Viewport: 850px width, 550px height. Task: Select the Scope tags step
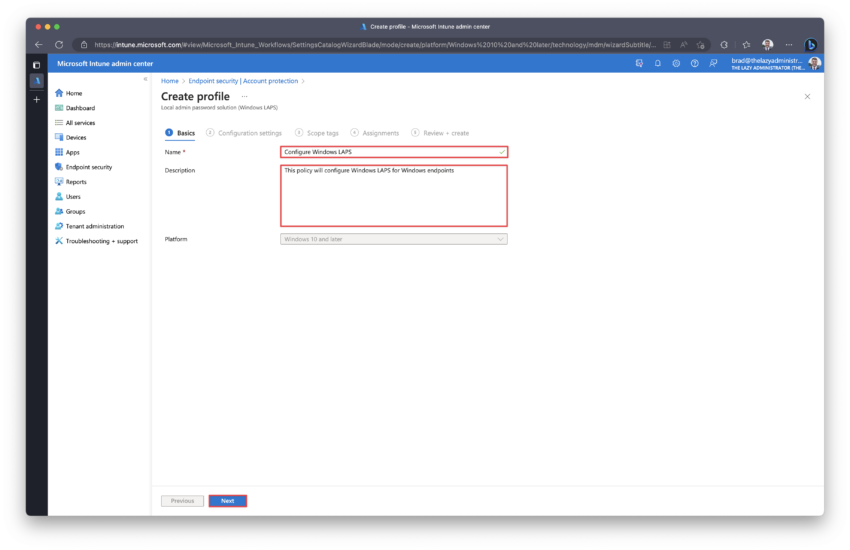pyautogui.click(x=317, y=133)
